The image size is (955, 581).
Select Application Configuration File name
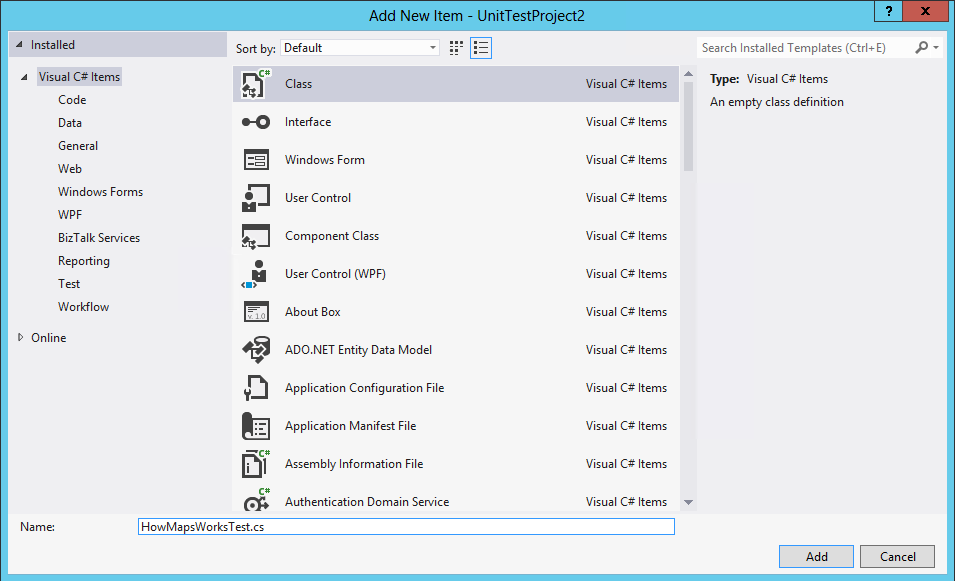point(364,388)
